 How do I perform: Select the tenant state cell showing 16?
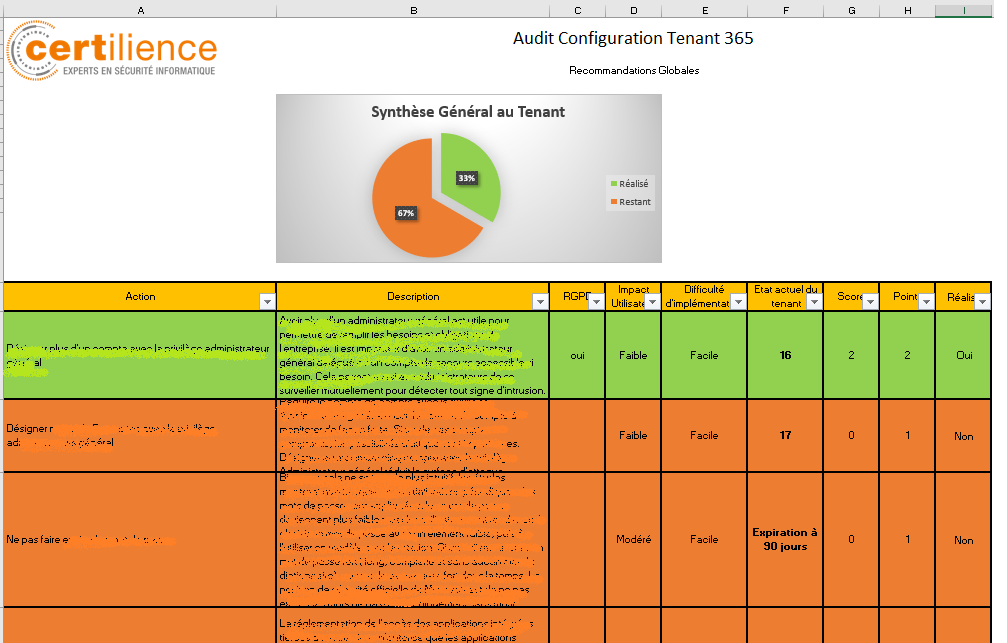click(x=785, y=355)
